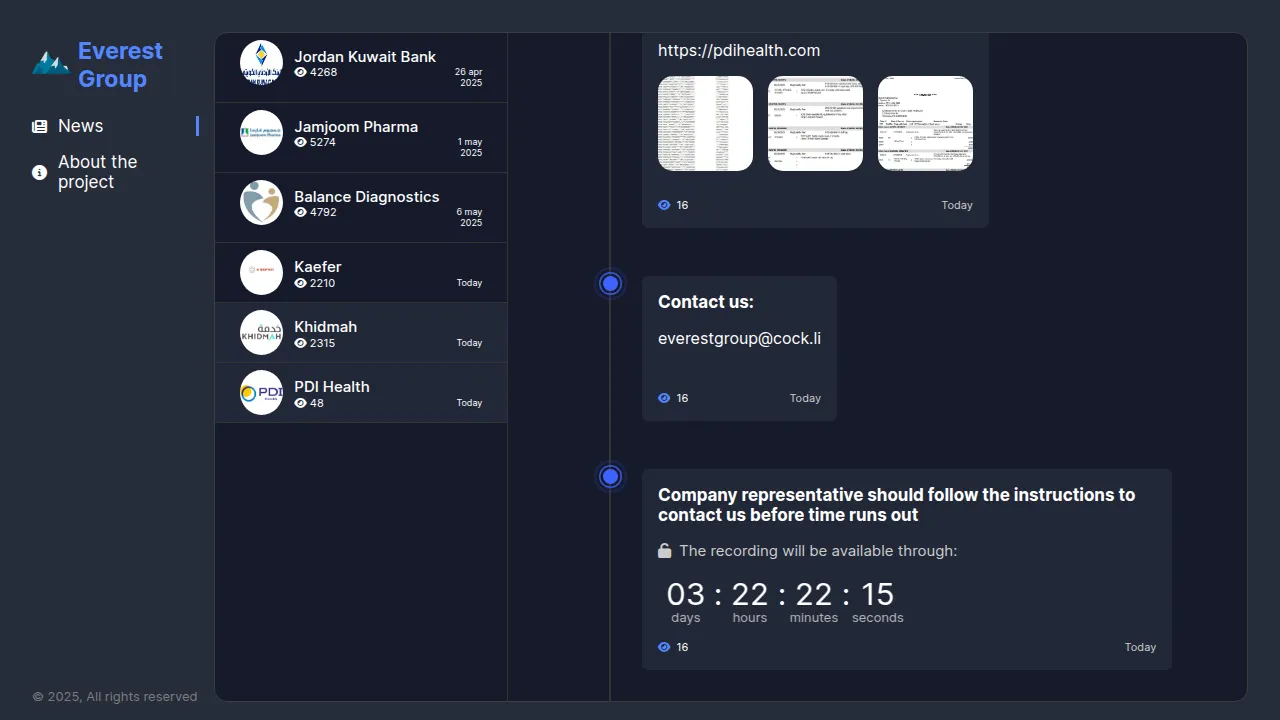Open the About the project page
This screenshot has height=720, width=1280.
point(97,172)
